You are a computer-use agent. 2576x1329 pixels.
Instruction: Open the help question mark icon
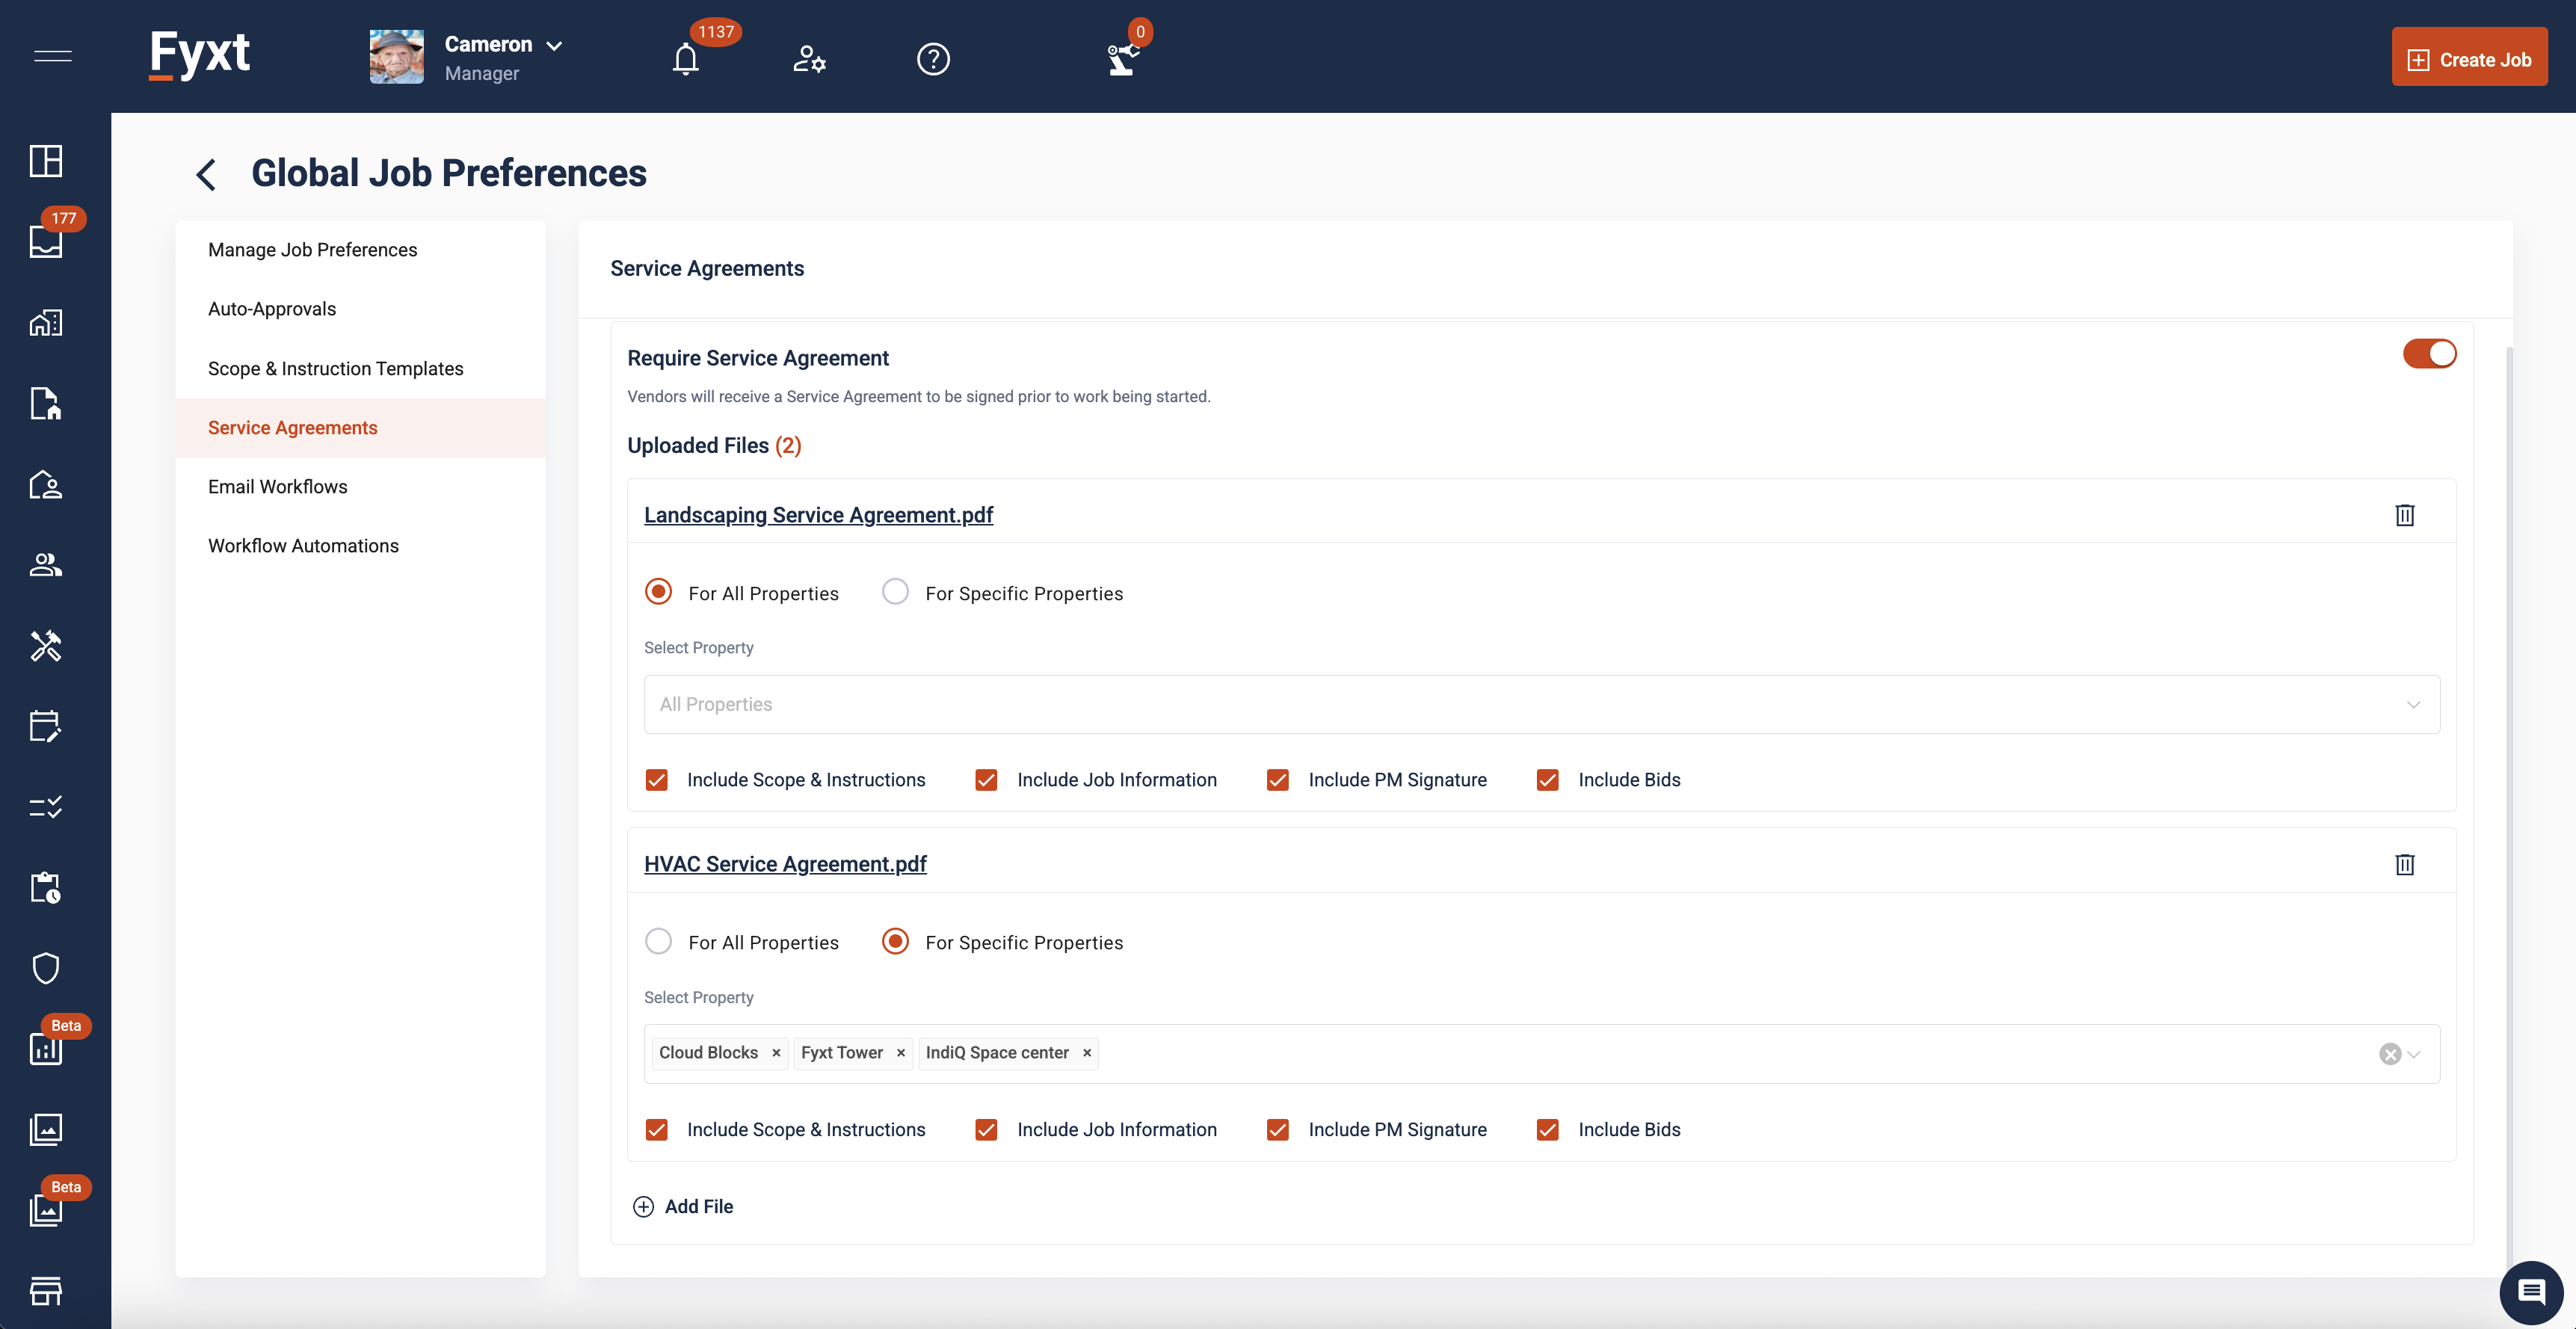click(933, 59)
